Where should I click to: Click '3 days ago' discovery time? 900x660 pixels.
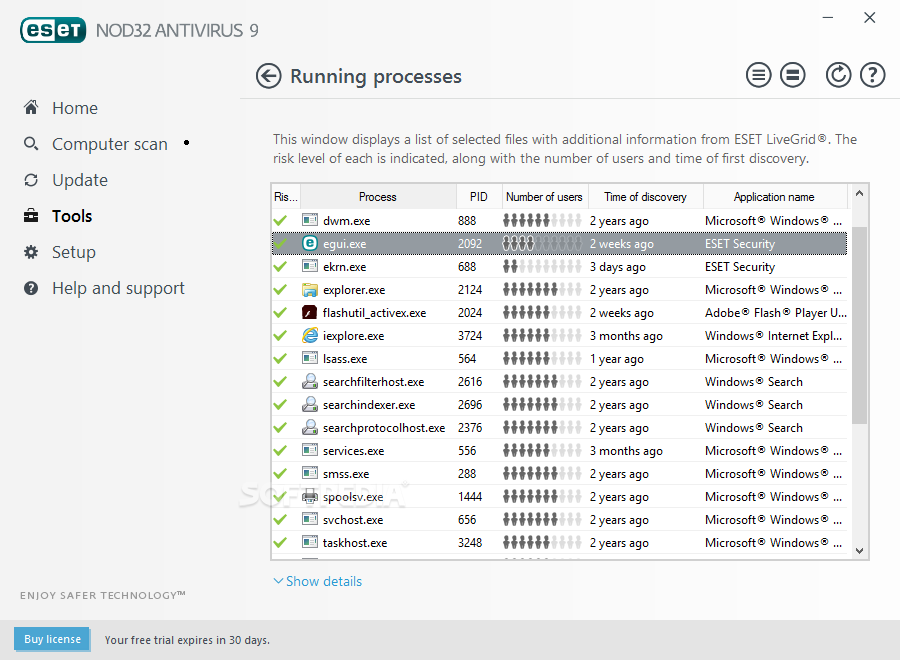[618, 267]
